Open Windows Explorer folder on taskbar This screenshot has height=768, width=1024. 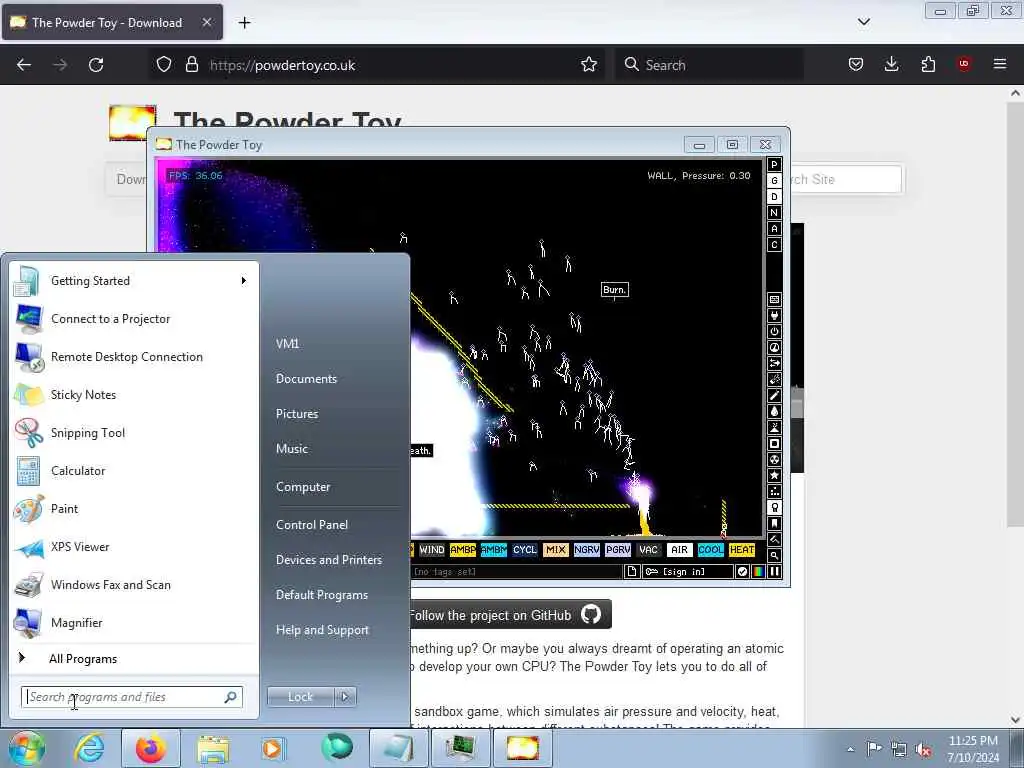click(213, 748)
